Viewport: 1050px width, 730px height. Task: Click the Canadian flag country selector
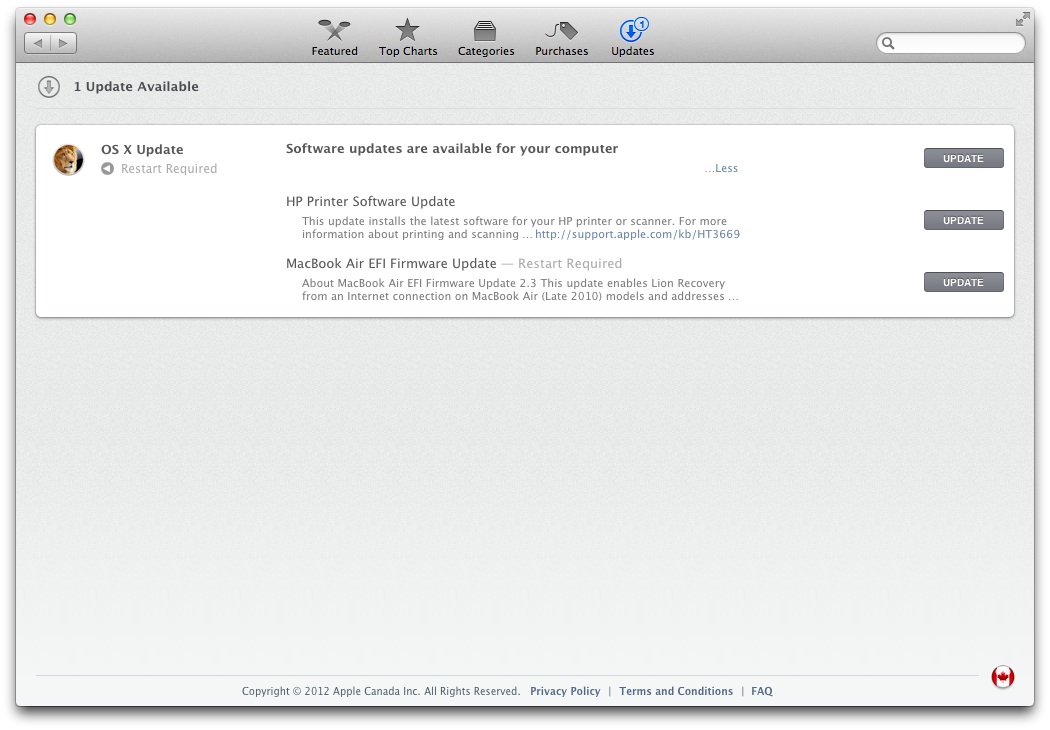[1002, 677]
